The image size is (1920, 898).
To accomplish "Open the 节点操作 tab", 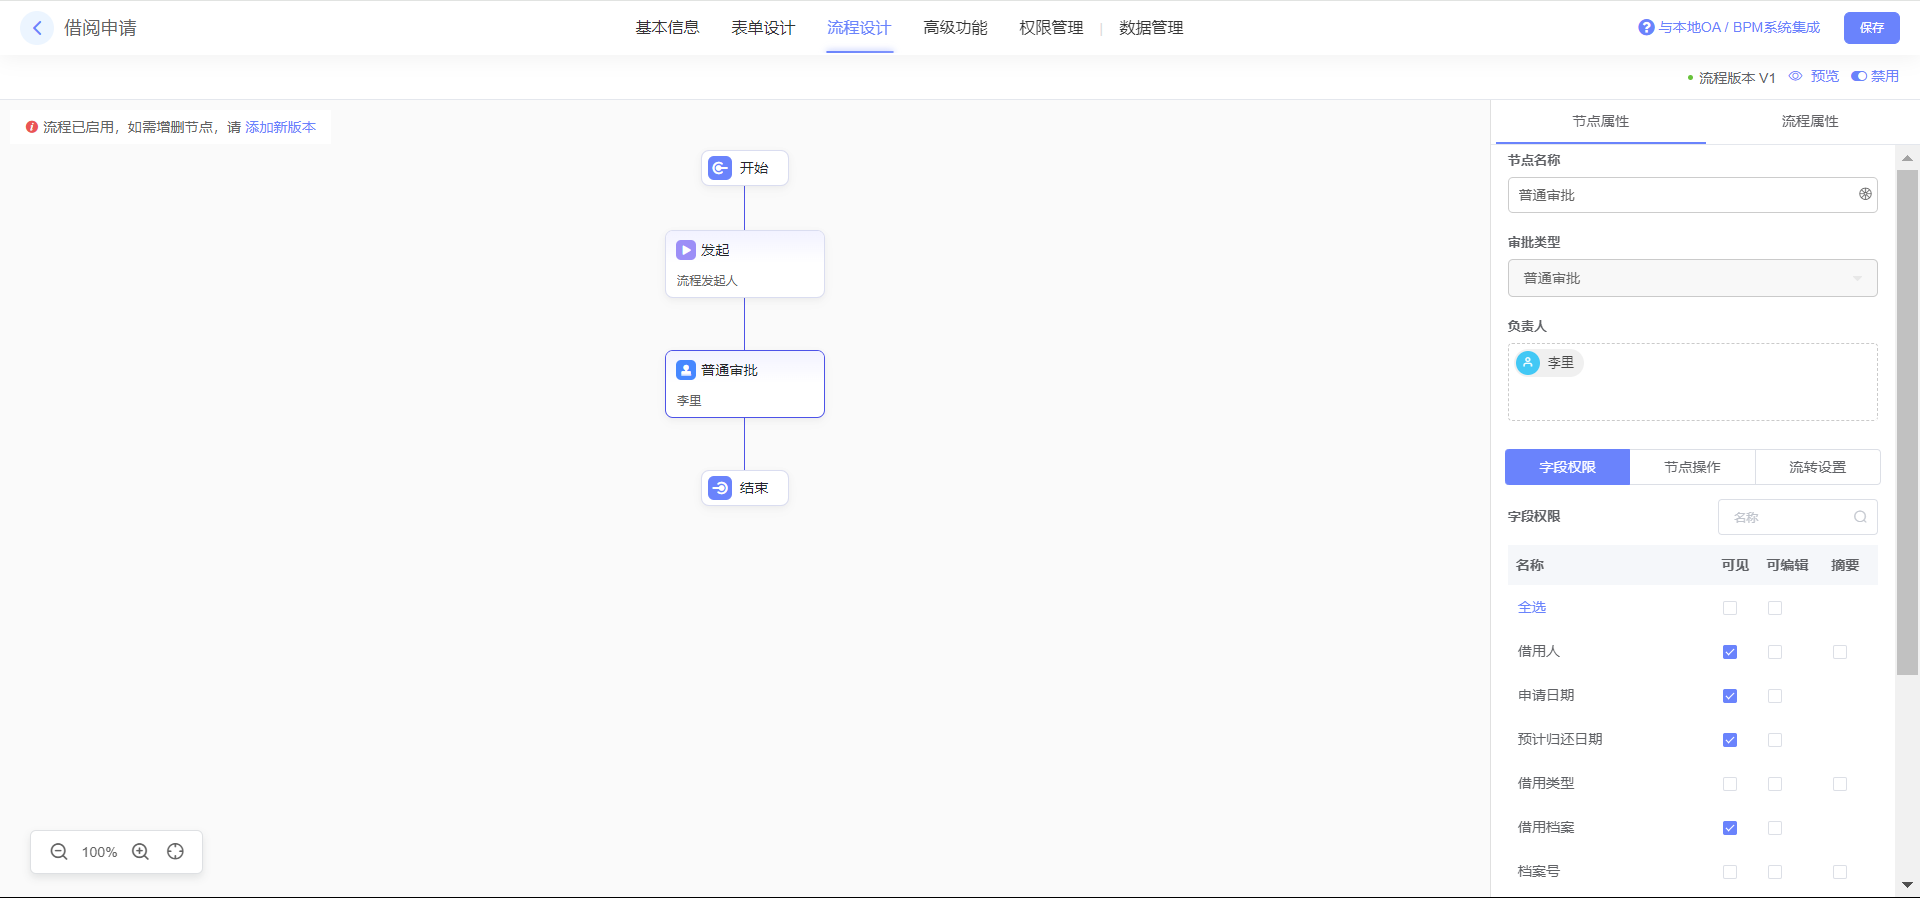I will point(1692,467).
